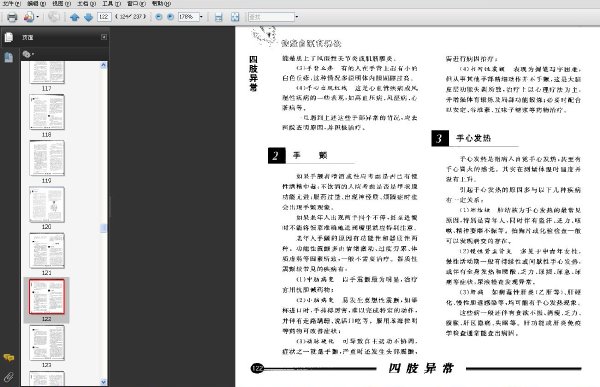Select the page 118 thumbnail

pos(47,112)
